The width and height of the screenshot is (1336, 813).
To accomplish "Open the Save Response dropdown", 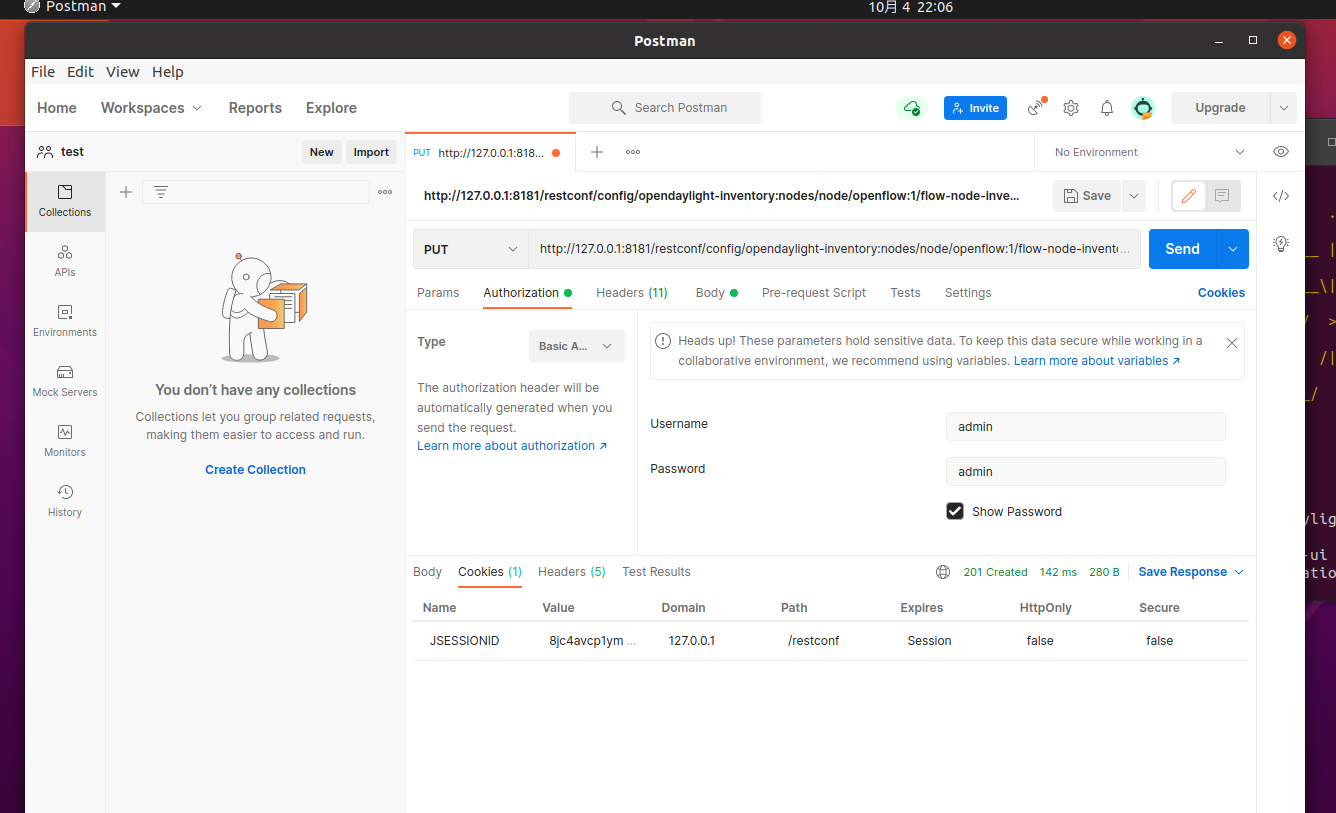I will [1191, 572].
